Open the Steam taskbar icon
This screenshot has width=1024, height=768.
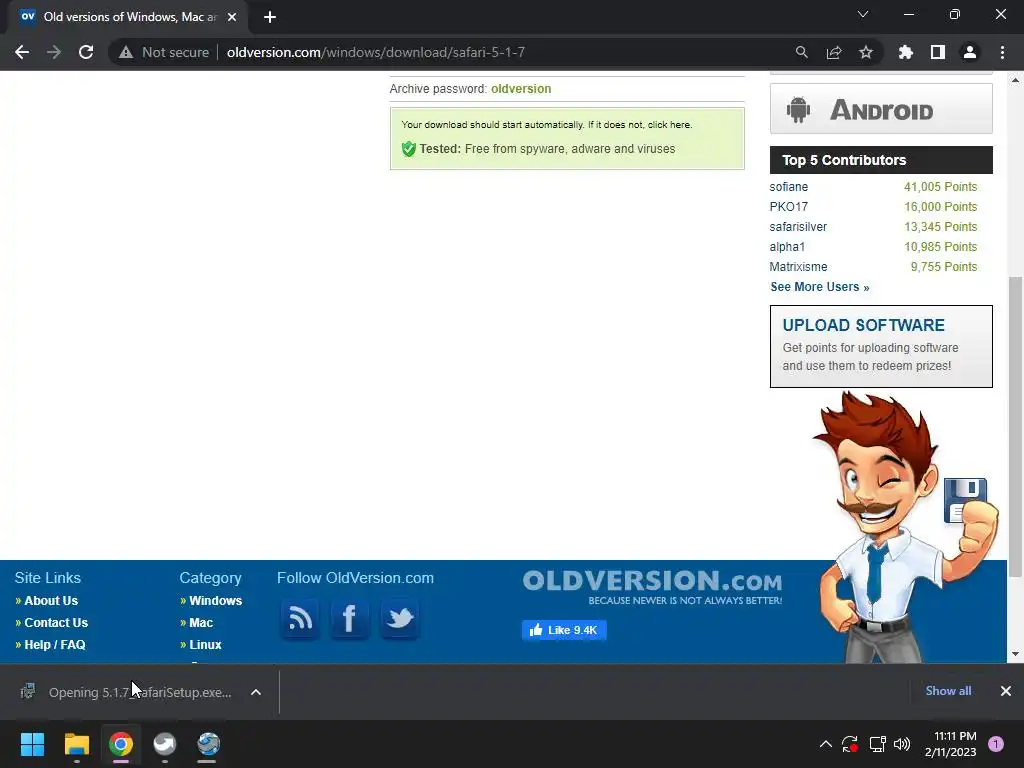165,744
